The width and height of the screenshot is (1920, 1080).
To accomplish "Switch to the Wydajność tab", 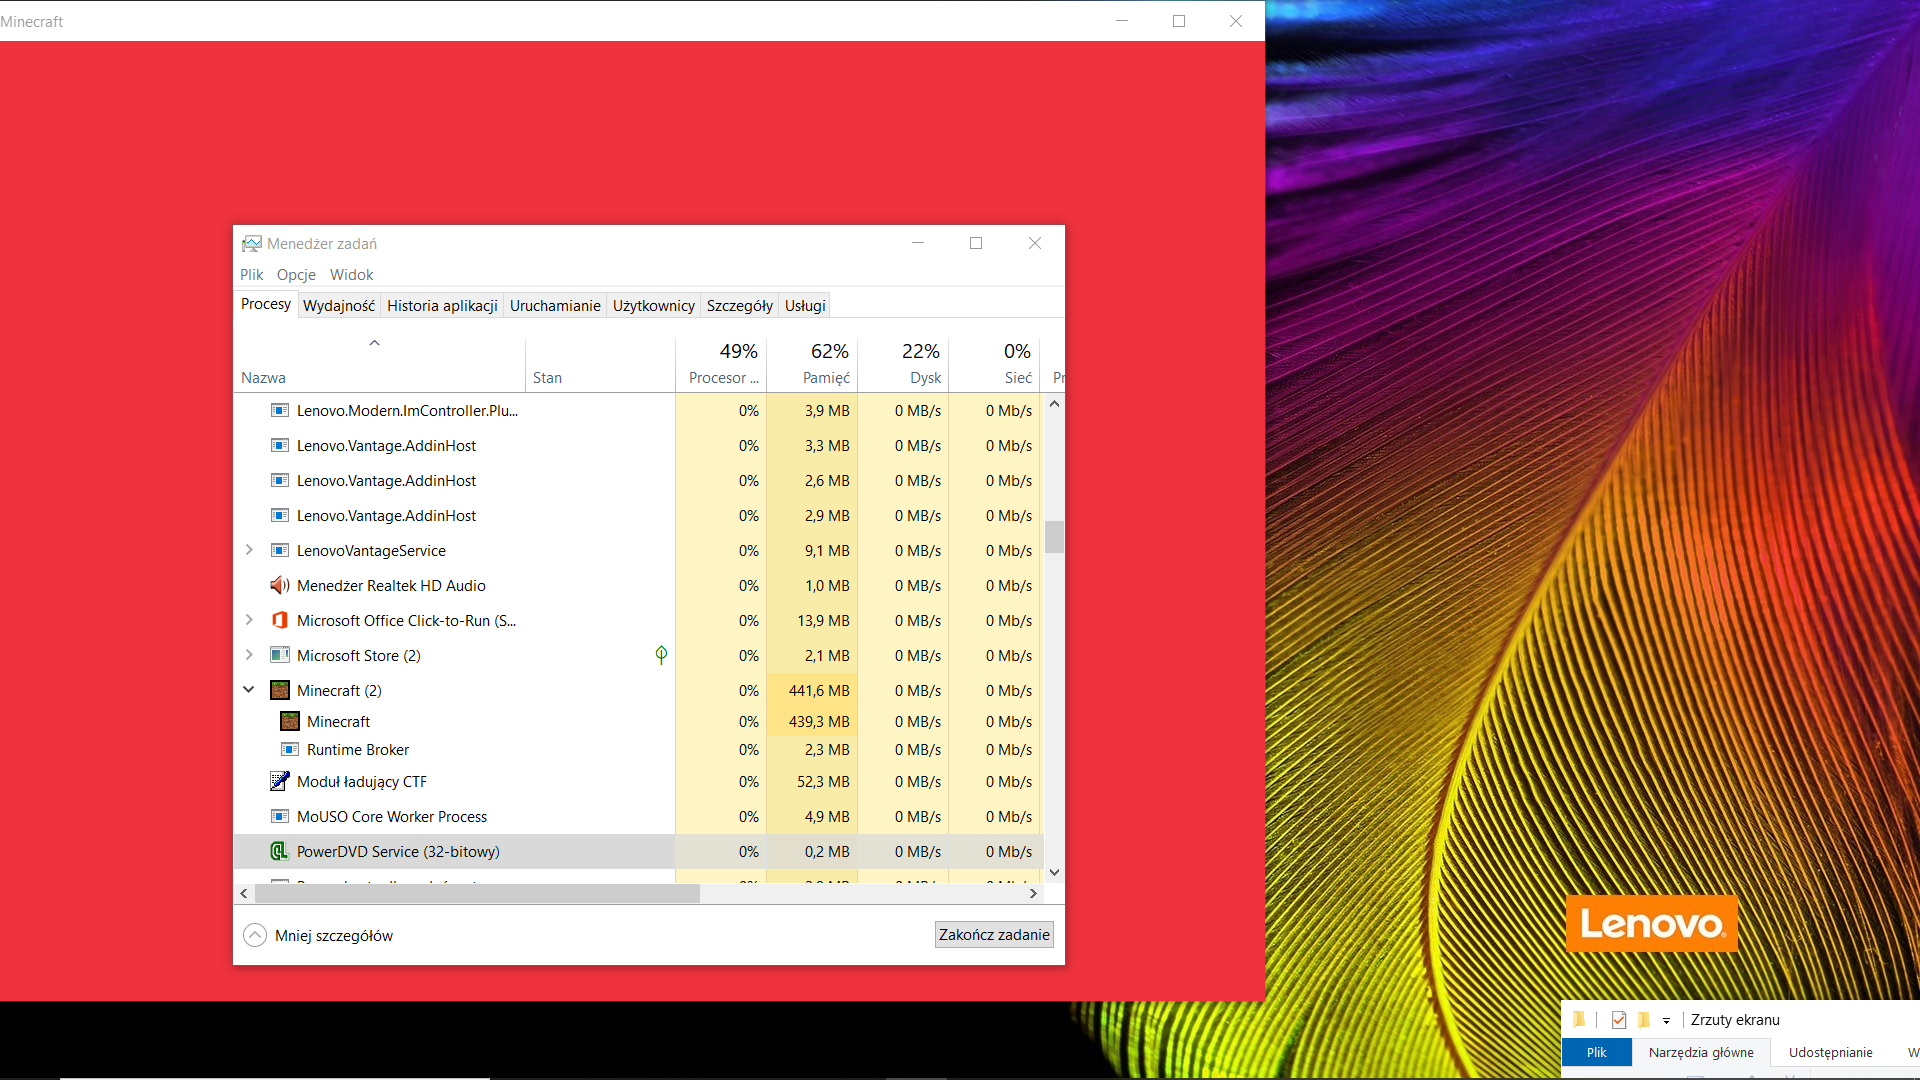I will coord(339,305).
